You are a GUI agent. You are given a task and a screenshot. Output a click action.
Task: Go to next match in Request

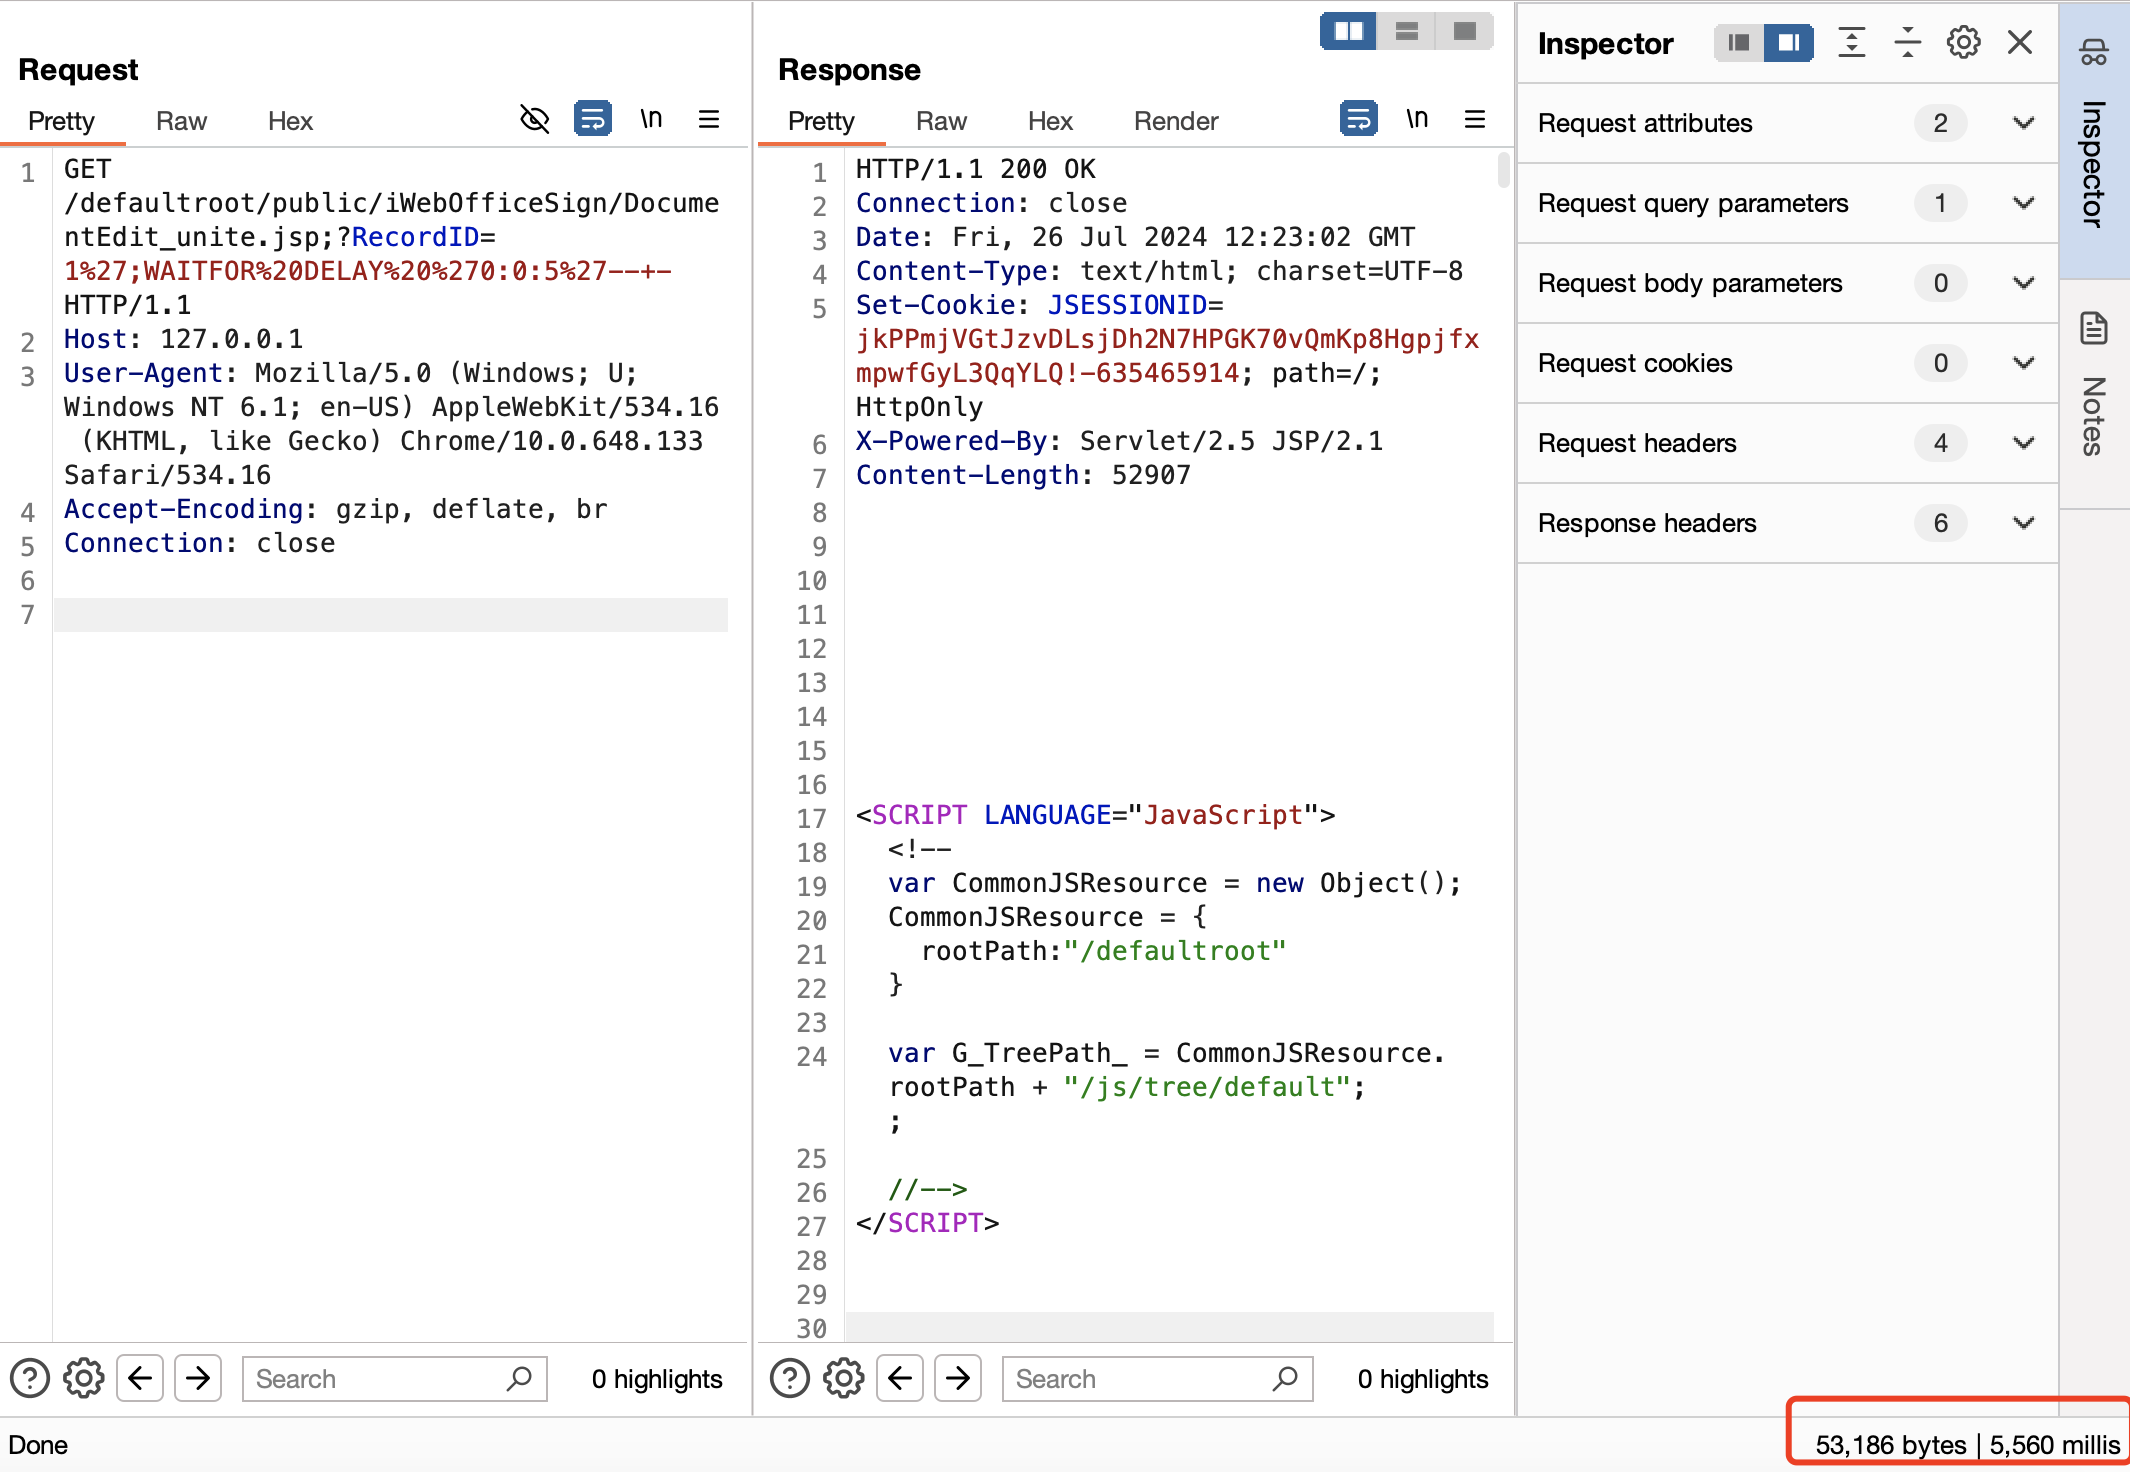click(x=198, y=1379)
